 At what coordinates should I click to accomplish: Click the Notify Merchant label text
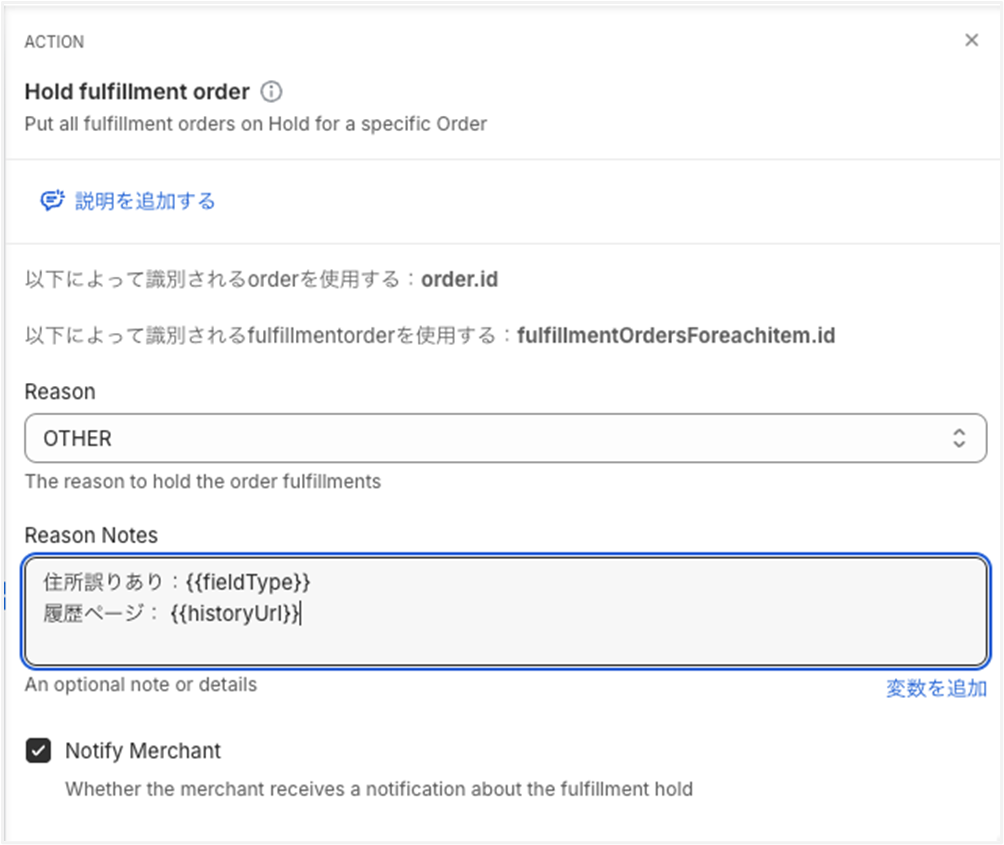pyautogui.click(x=143, y=751)
